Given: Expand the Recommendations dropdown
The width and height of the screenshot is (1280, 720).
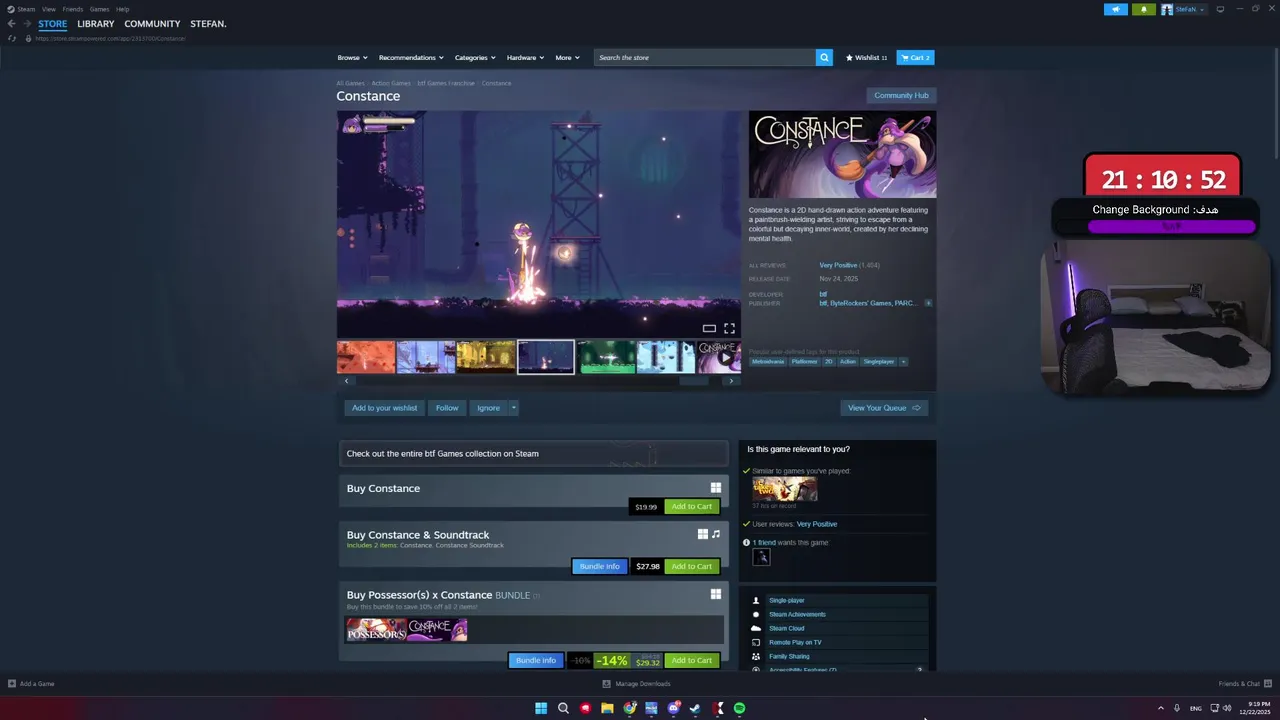Looking at the screenshot, I should pyautogui.click(x=410, y=58).
